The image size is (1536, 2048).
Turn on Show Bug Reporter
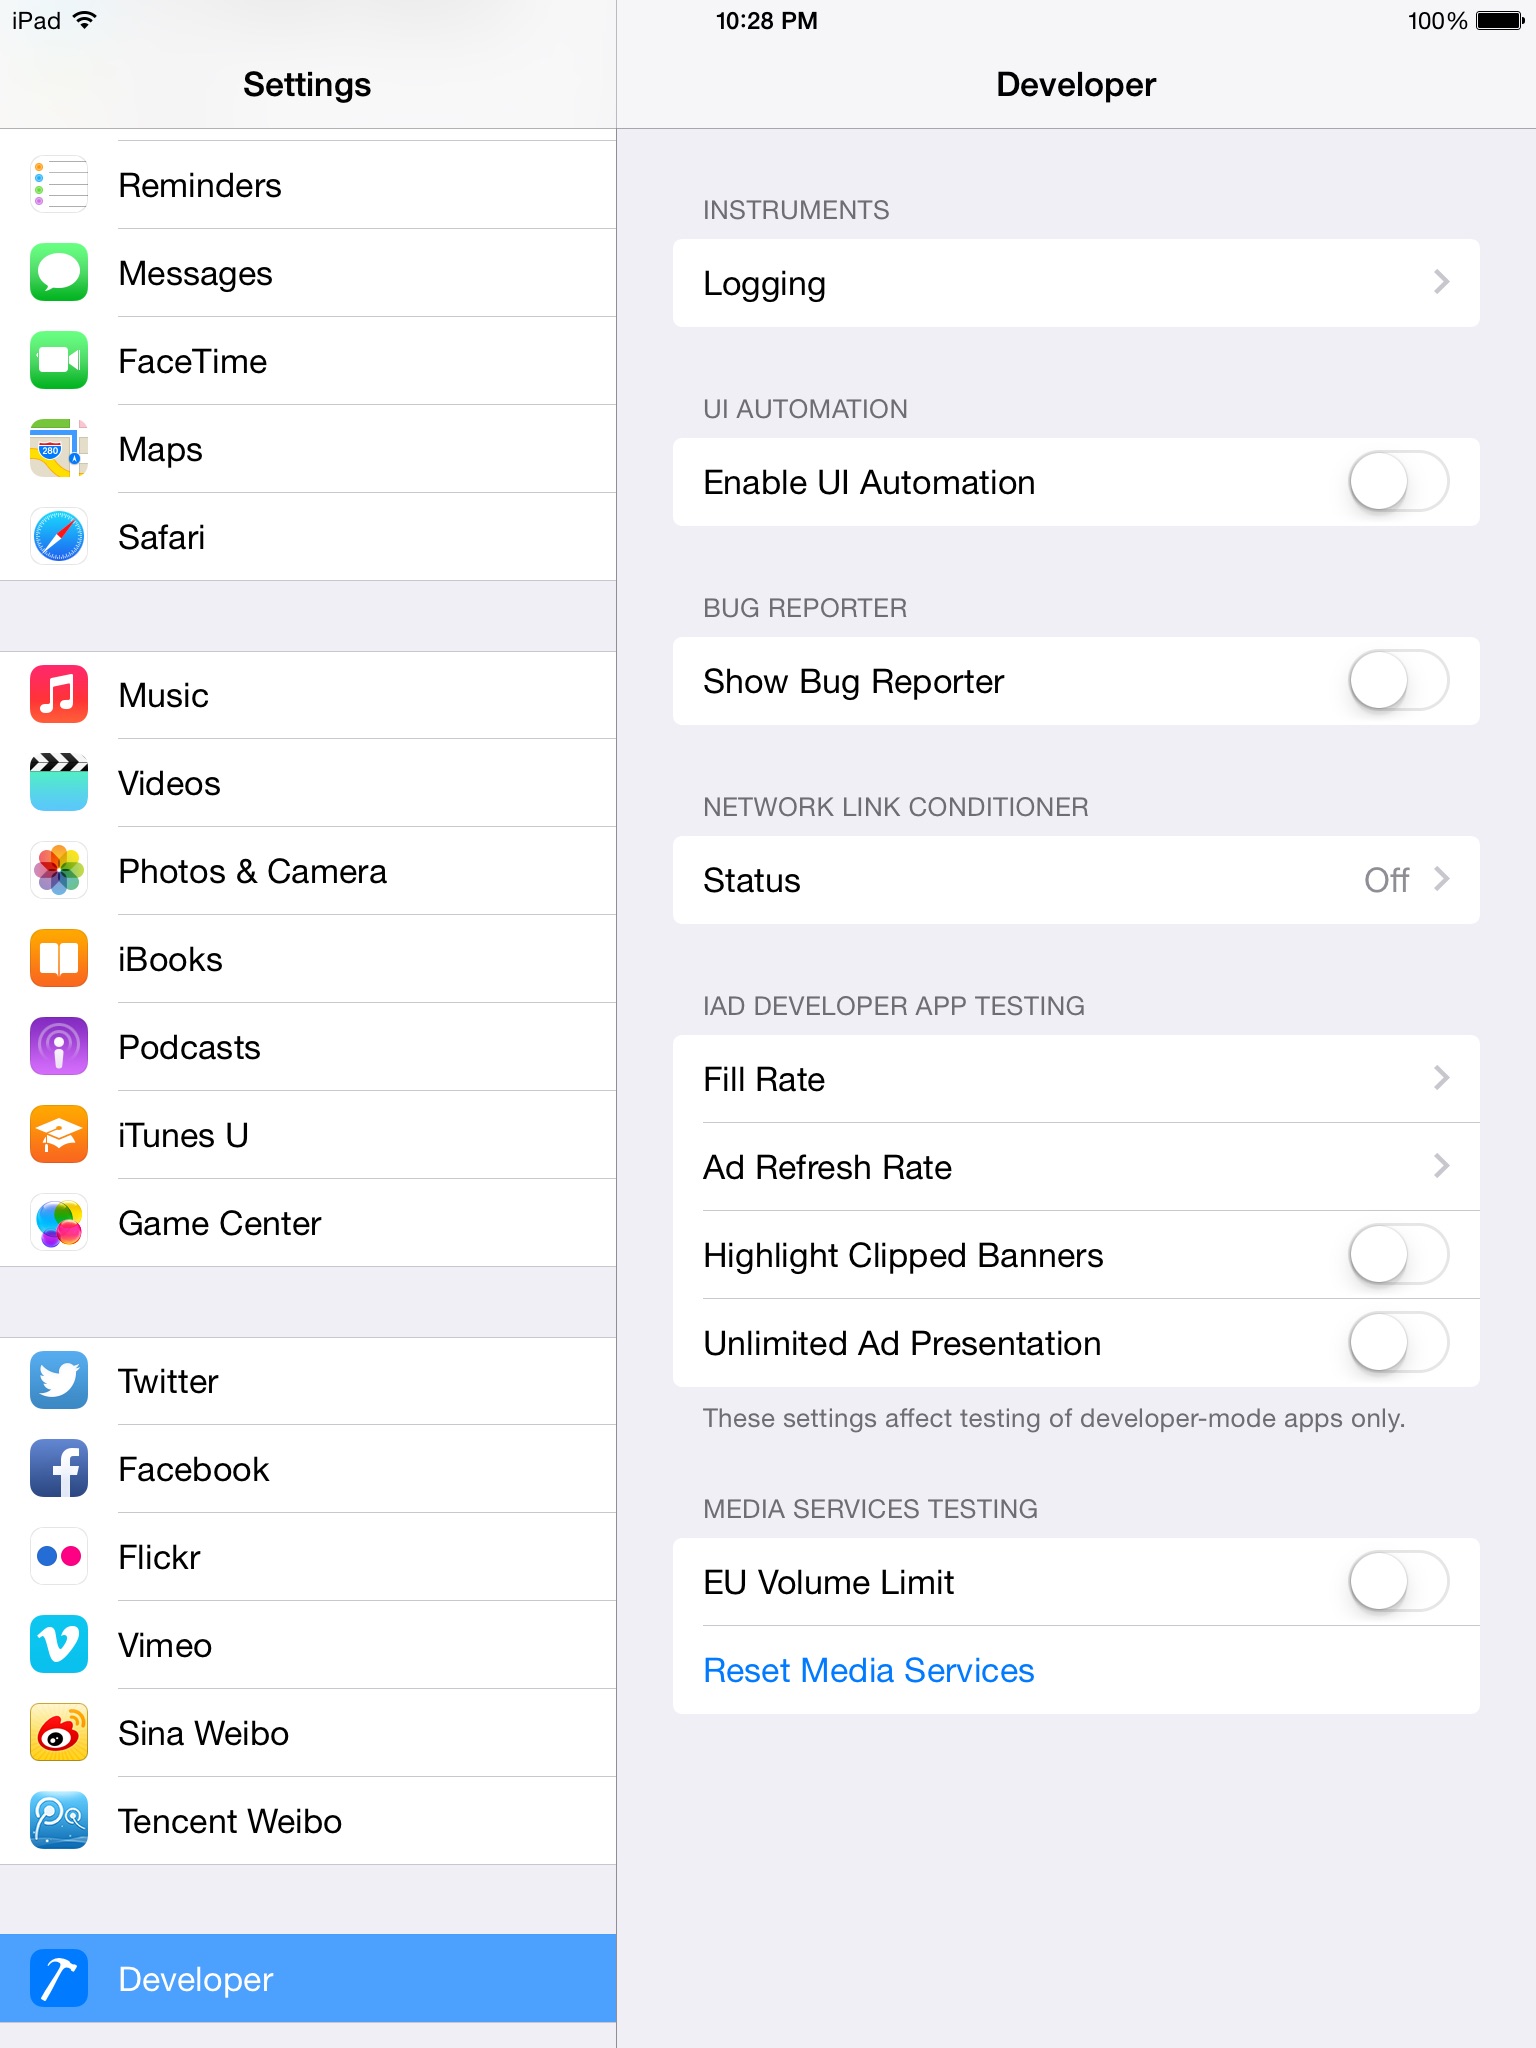coord(1398,681)
